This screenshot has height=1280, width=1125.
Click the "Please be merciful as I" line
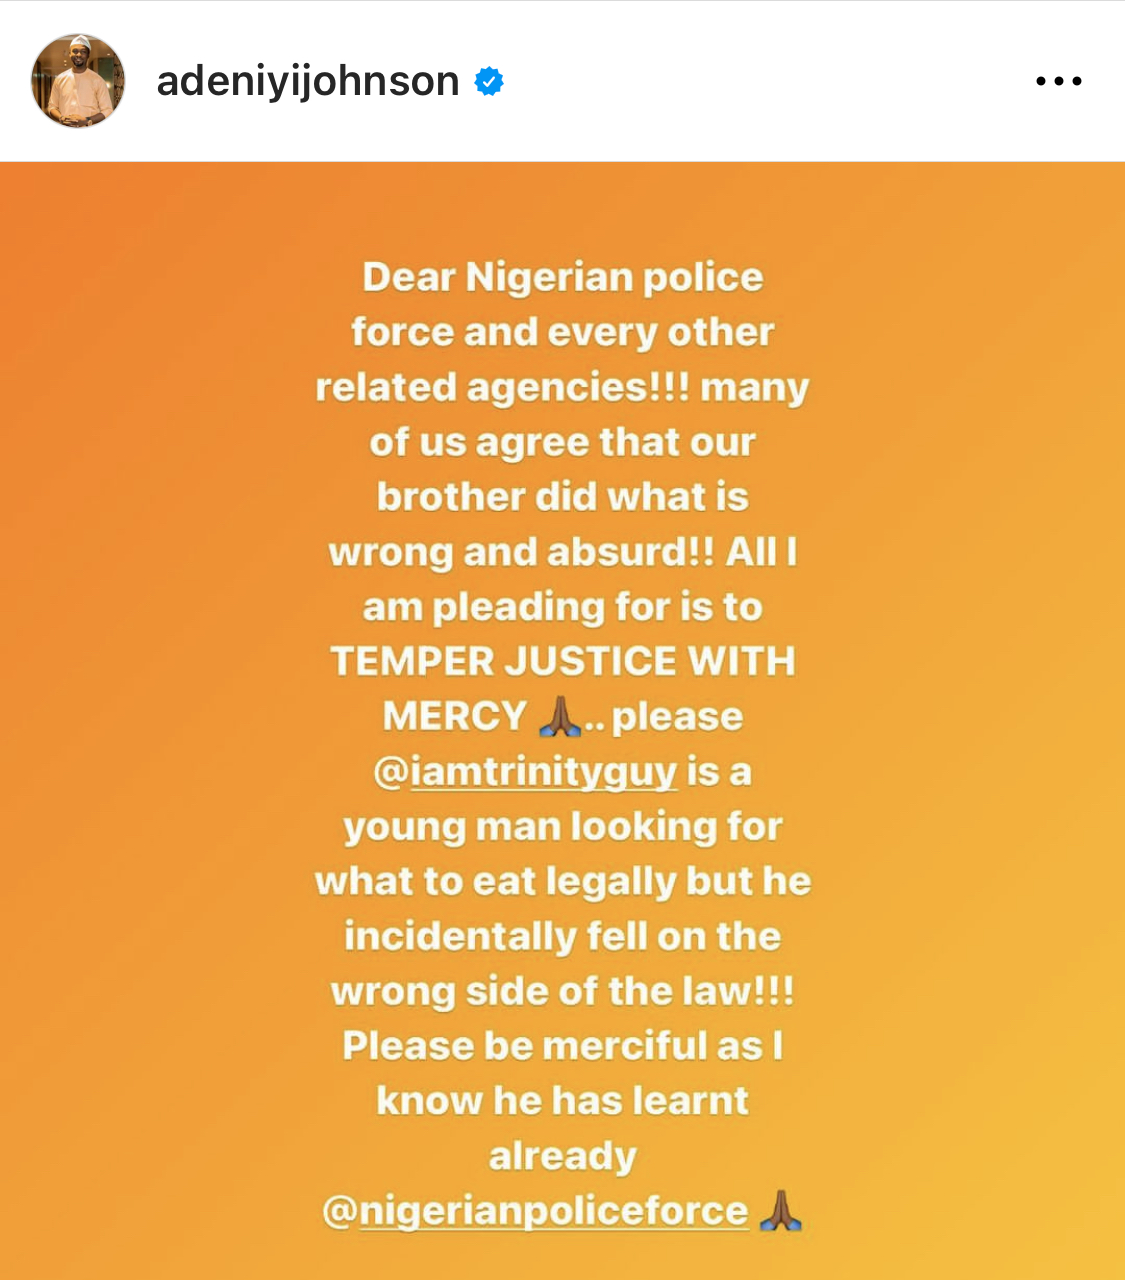coord(563,1046)
